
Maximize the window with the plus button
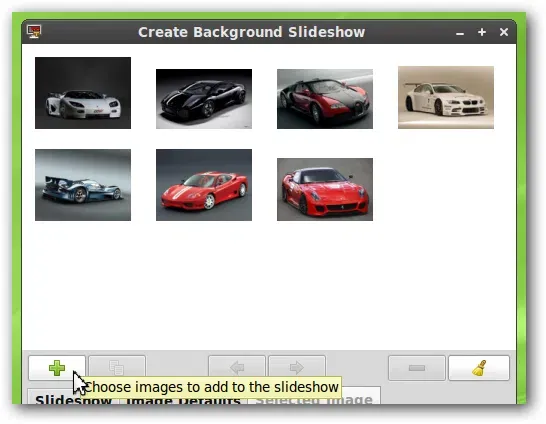pyautogui.click(x=482, y=32)
